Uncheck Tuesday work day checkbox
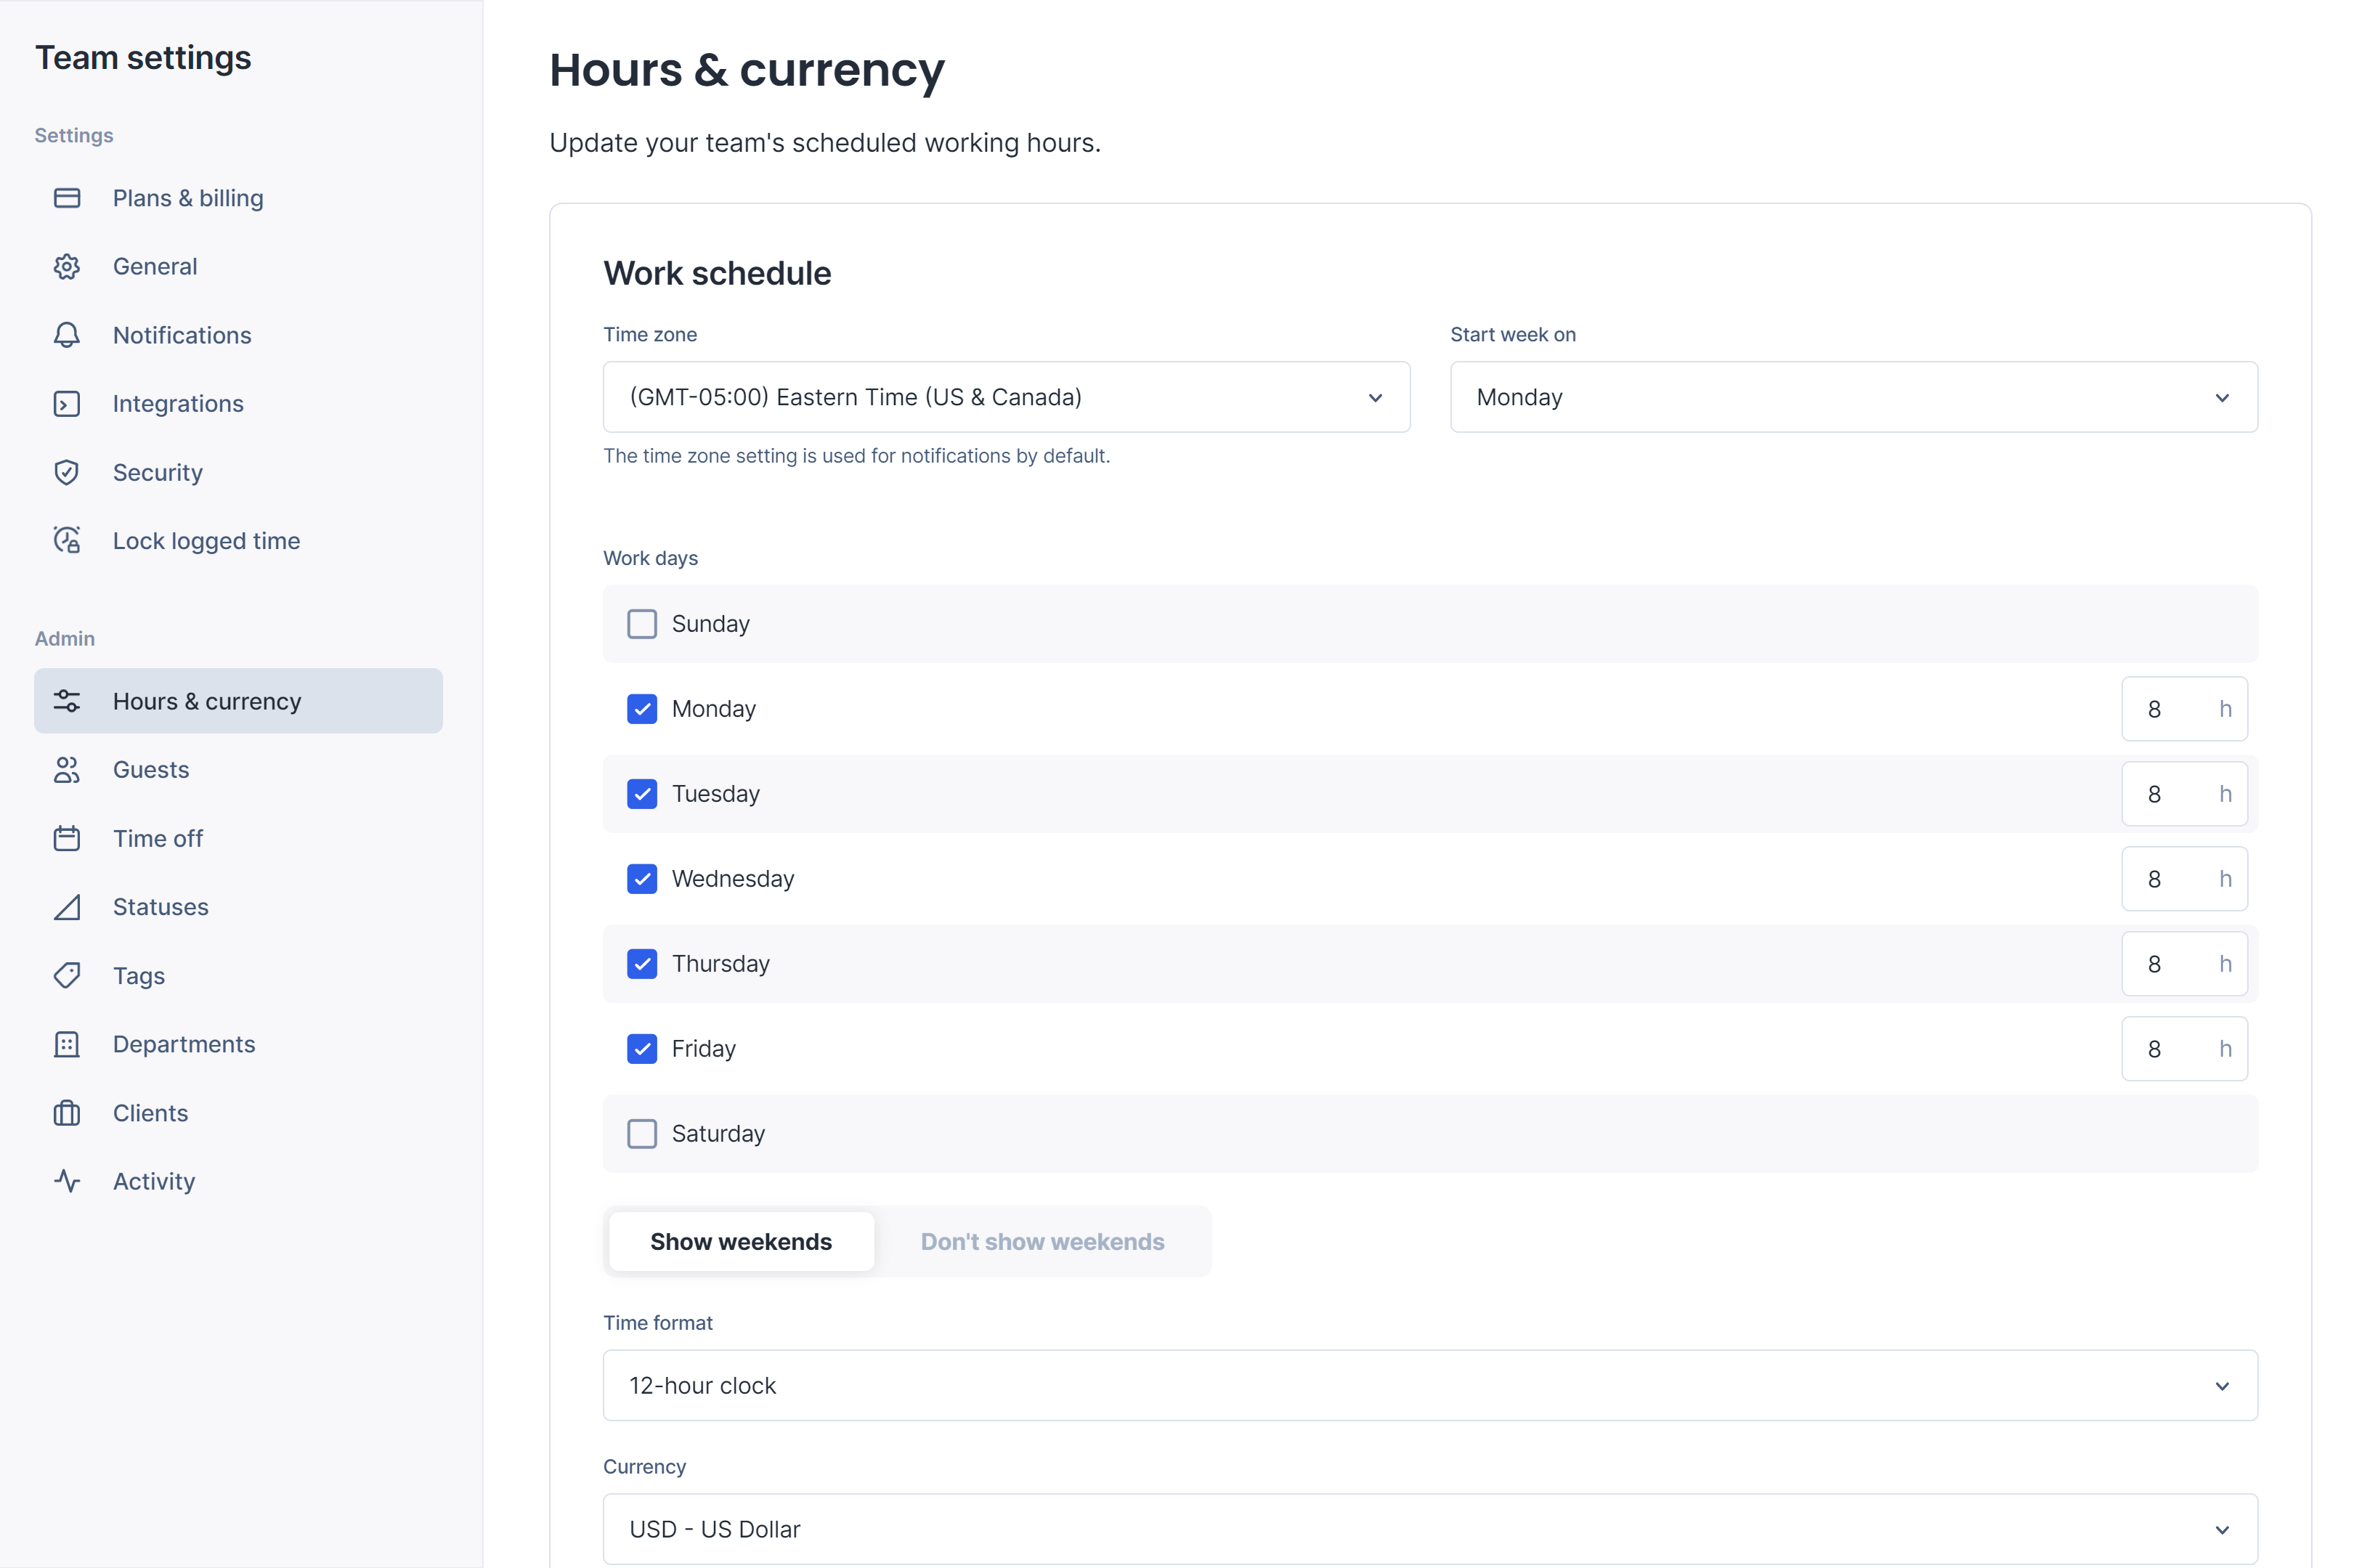This screenshot has height=1568, width=2375. [x=642, y=794]
